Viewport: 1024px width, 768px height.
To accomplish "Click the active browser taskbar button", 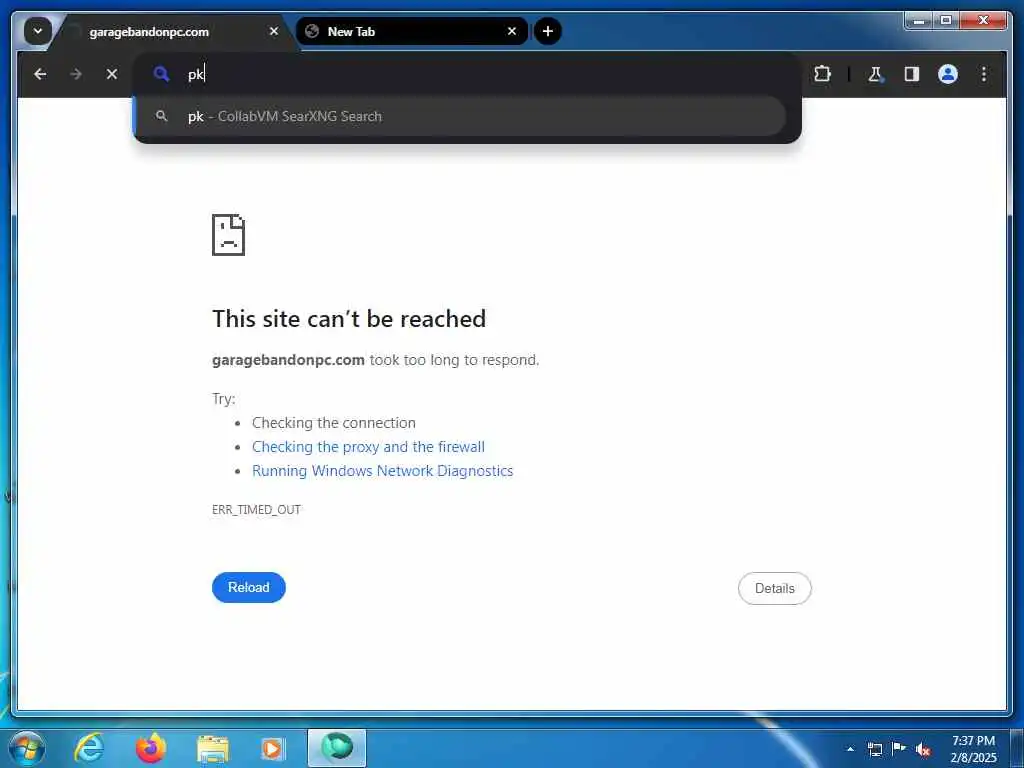I will (x=337, y=748).
